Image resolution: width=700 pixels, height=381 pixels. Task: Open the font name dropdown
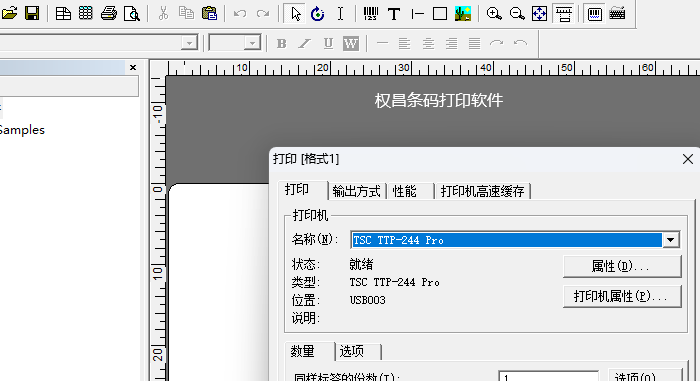click(189, 43)
